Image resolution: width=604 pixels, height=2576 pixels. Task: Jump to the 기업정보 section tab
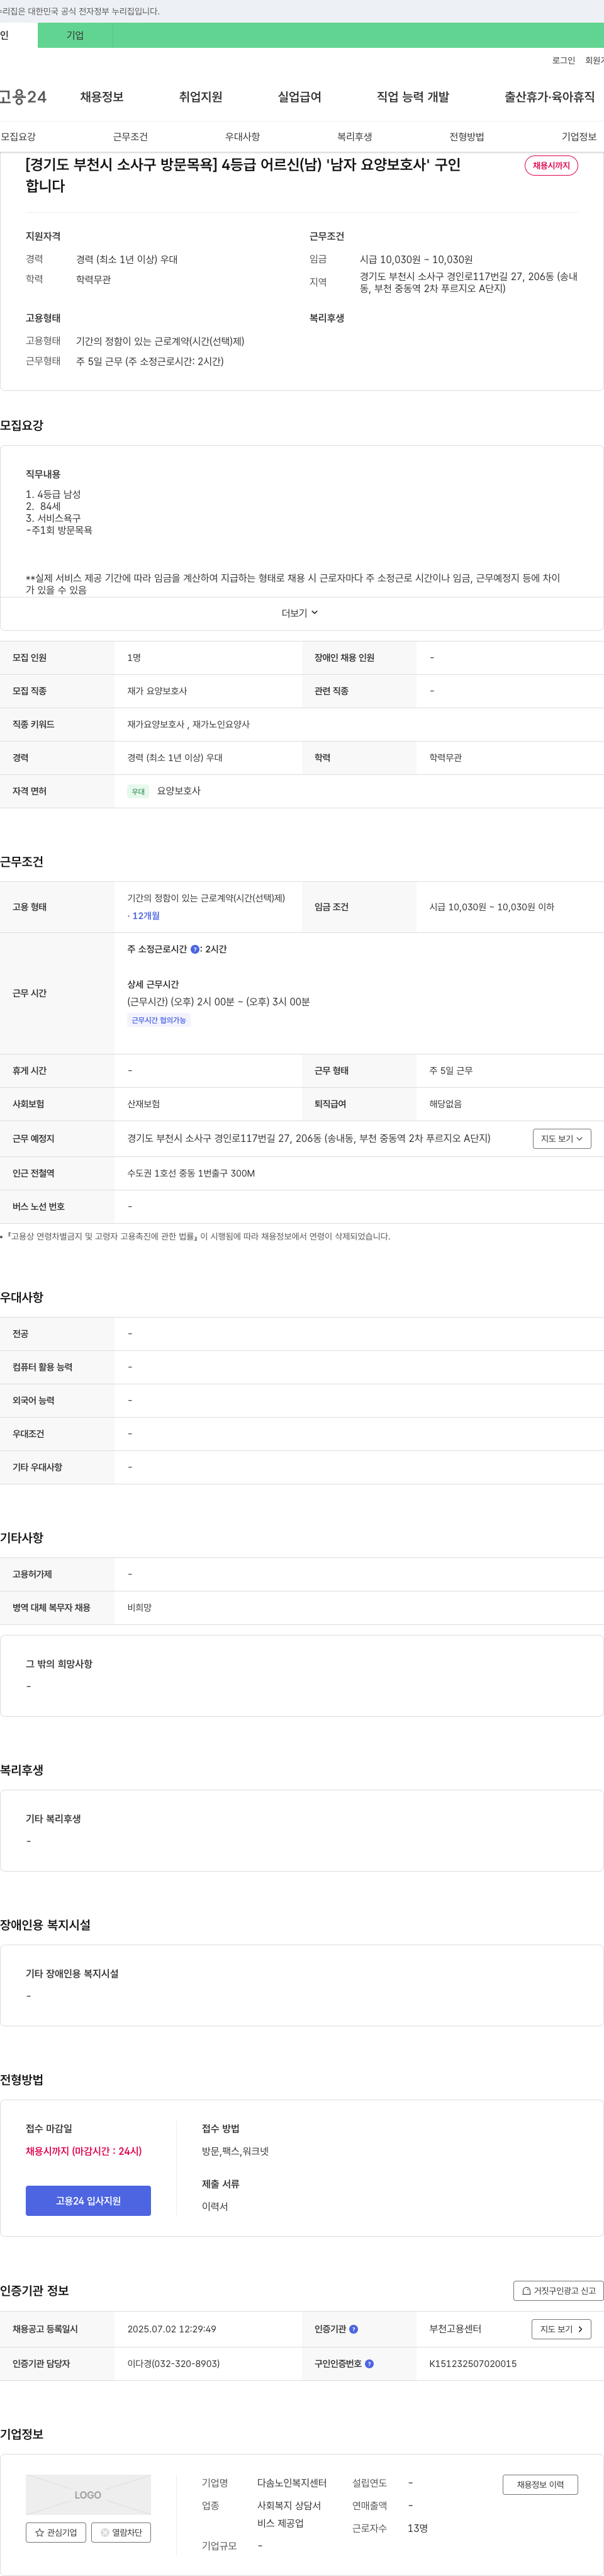coord(578,137)
